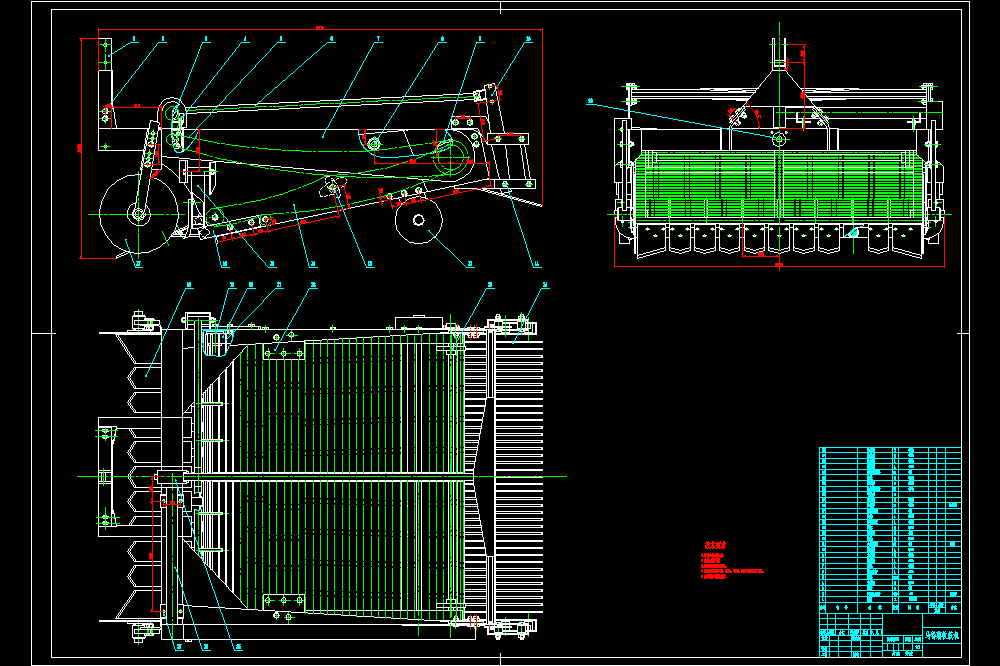Click the small rear support wheel
The image size is (1000, 666).
pos(418,220)
